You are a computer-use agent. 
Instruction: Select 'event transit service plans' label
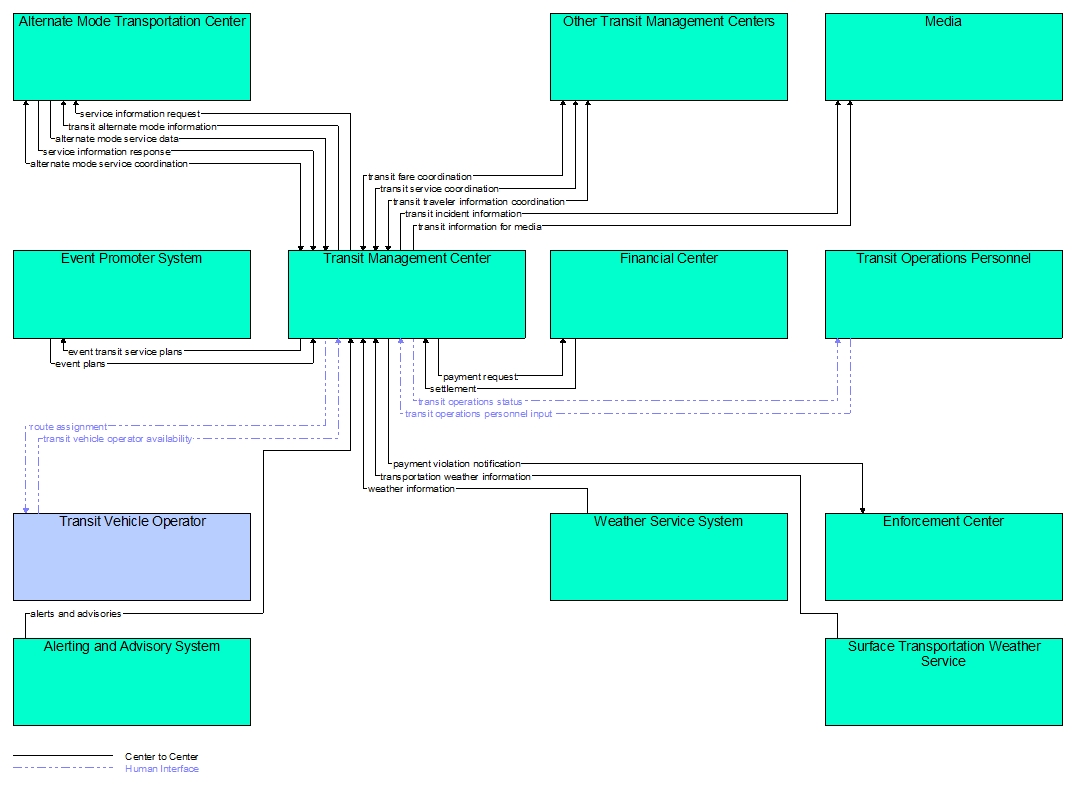125,352
